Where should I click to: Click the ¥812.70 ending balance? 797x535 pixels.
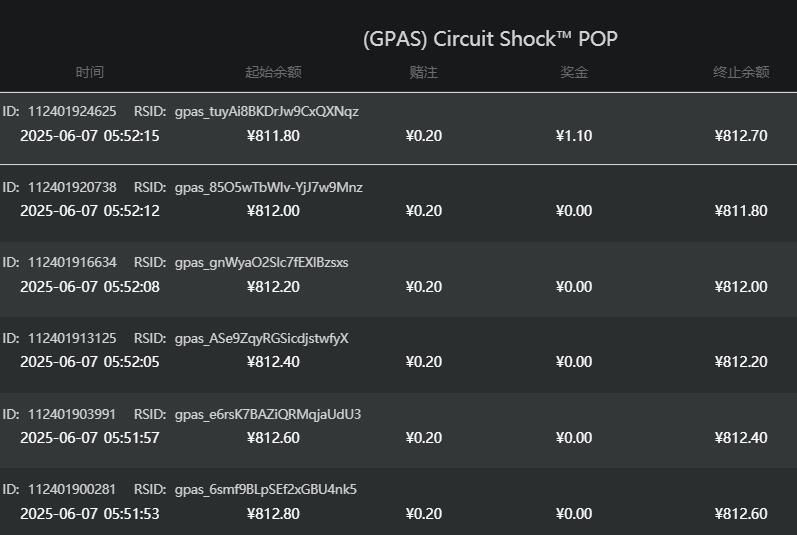(741, 135)
